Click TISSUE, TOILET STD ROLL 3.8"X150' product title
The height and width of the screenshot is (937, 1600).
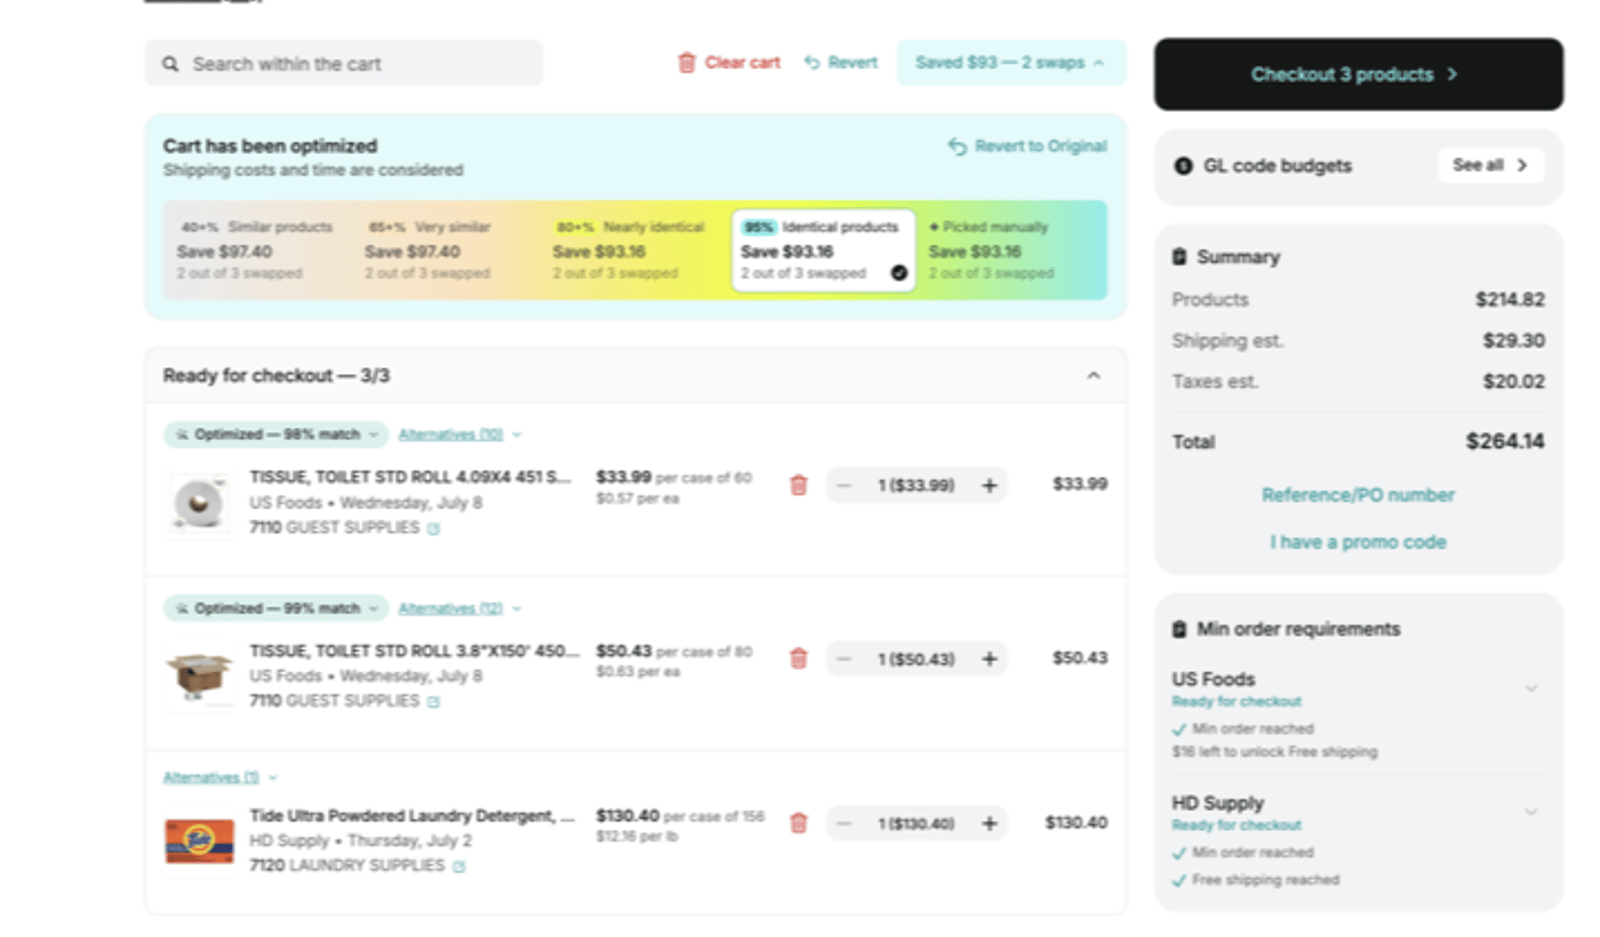pos(414,651)
